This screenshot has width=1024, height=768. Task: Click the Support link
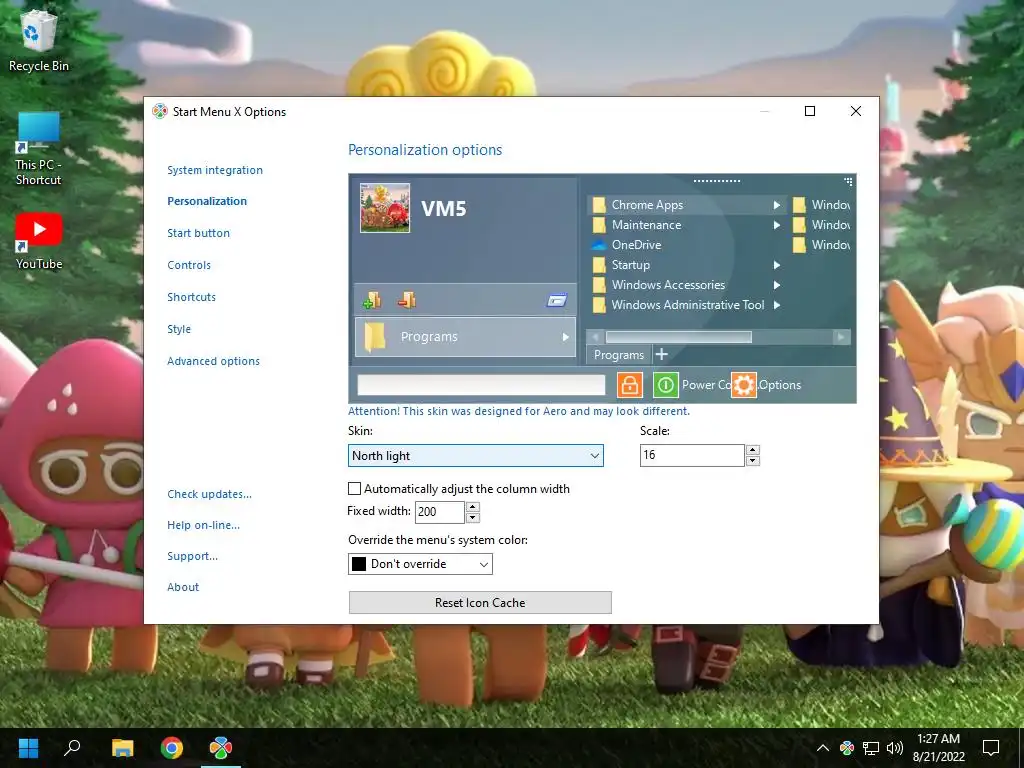(193, 556)
